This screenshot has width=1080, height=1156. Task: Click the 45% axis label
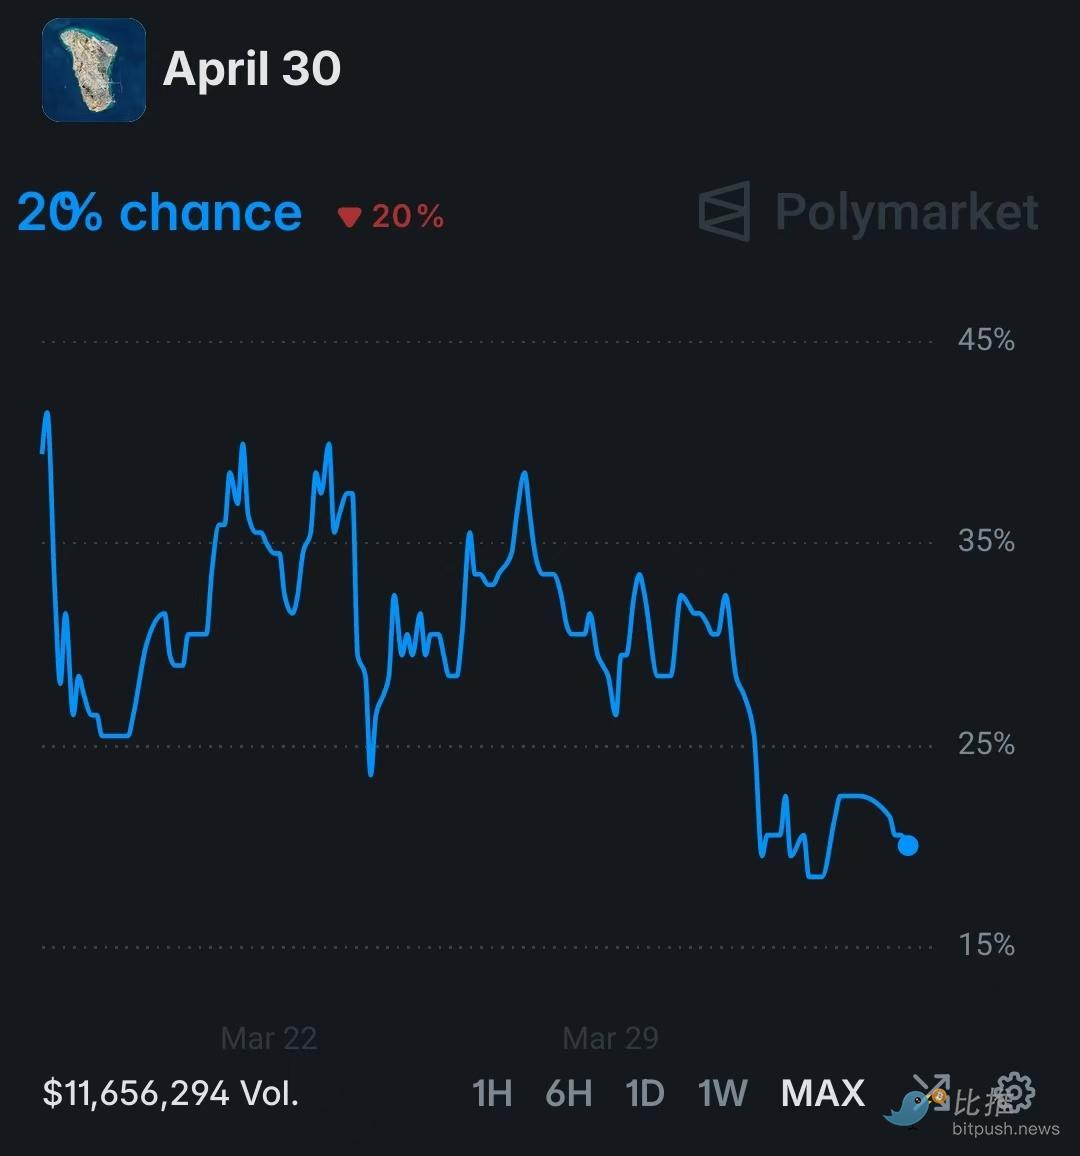(986, 340)
